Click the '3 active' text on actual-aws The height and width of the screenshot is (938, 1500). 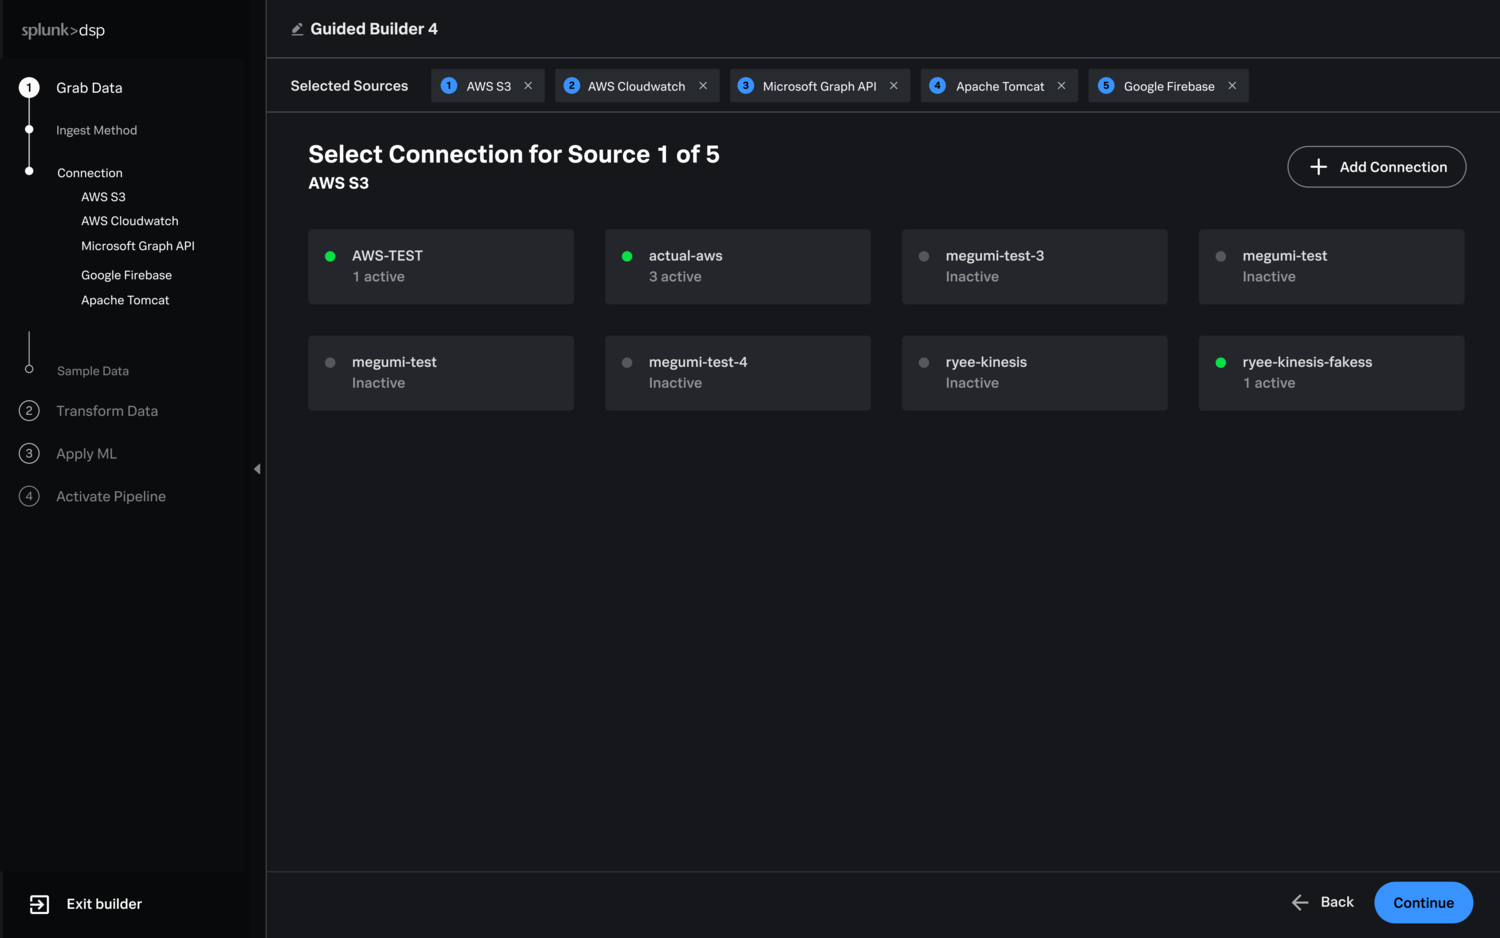point(675,277)
